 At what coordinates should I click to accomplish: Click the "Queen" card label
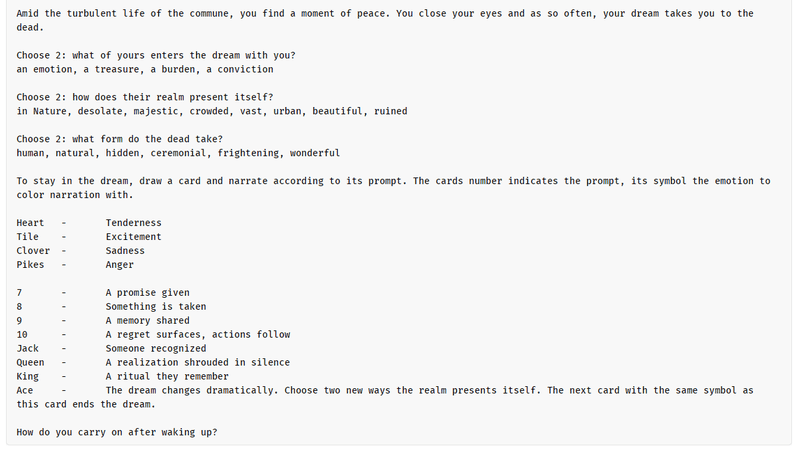coord(30,363)
